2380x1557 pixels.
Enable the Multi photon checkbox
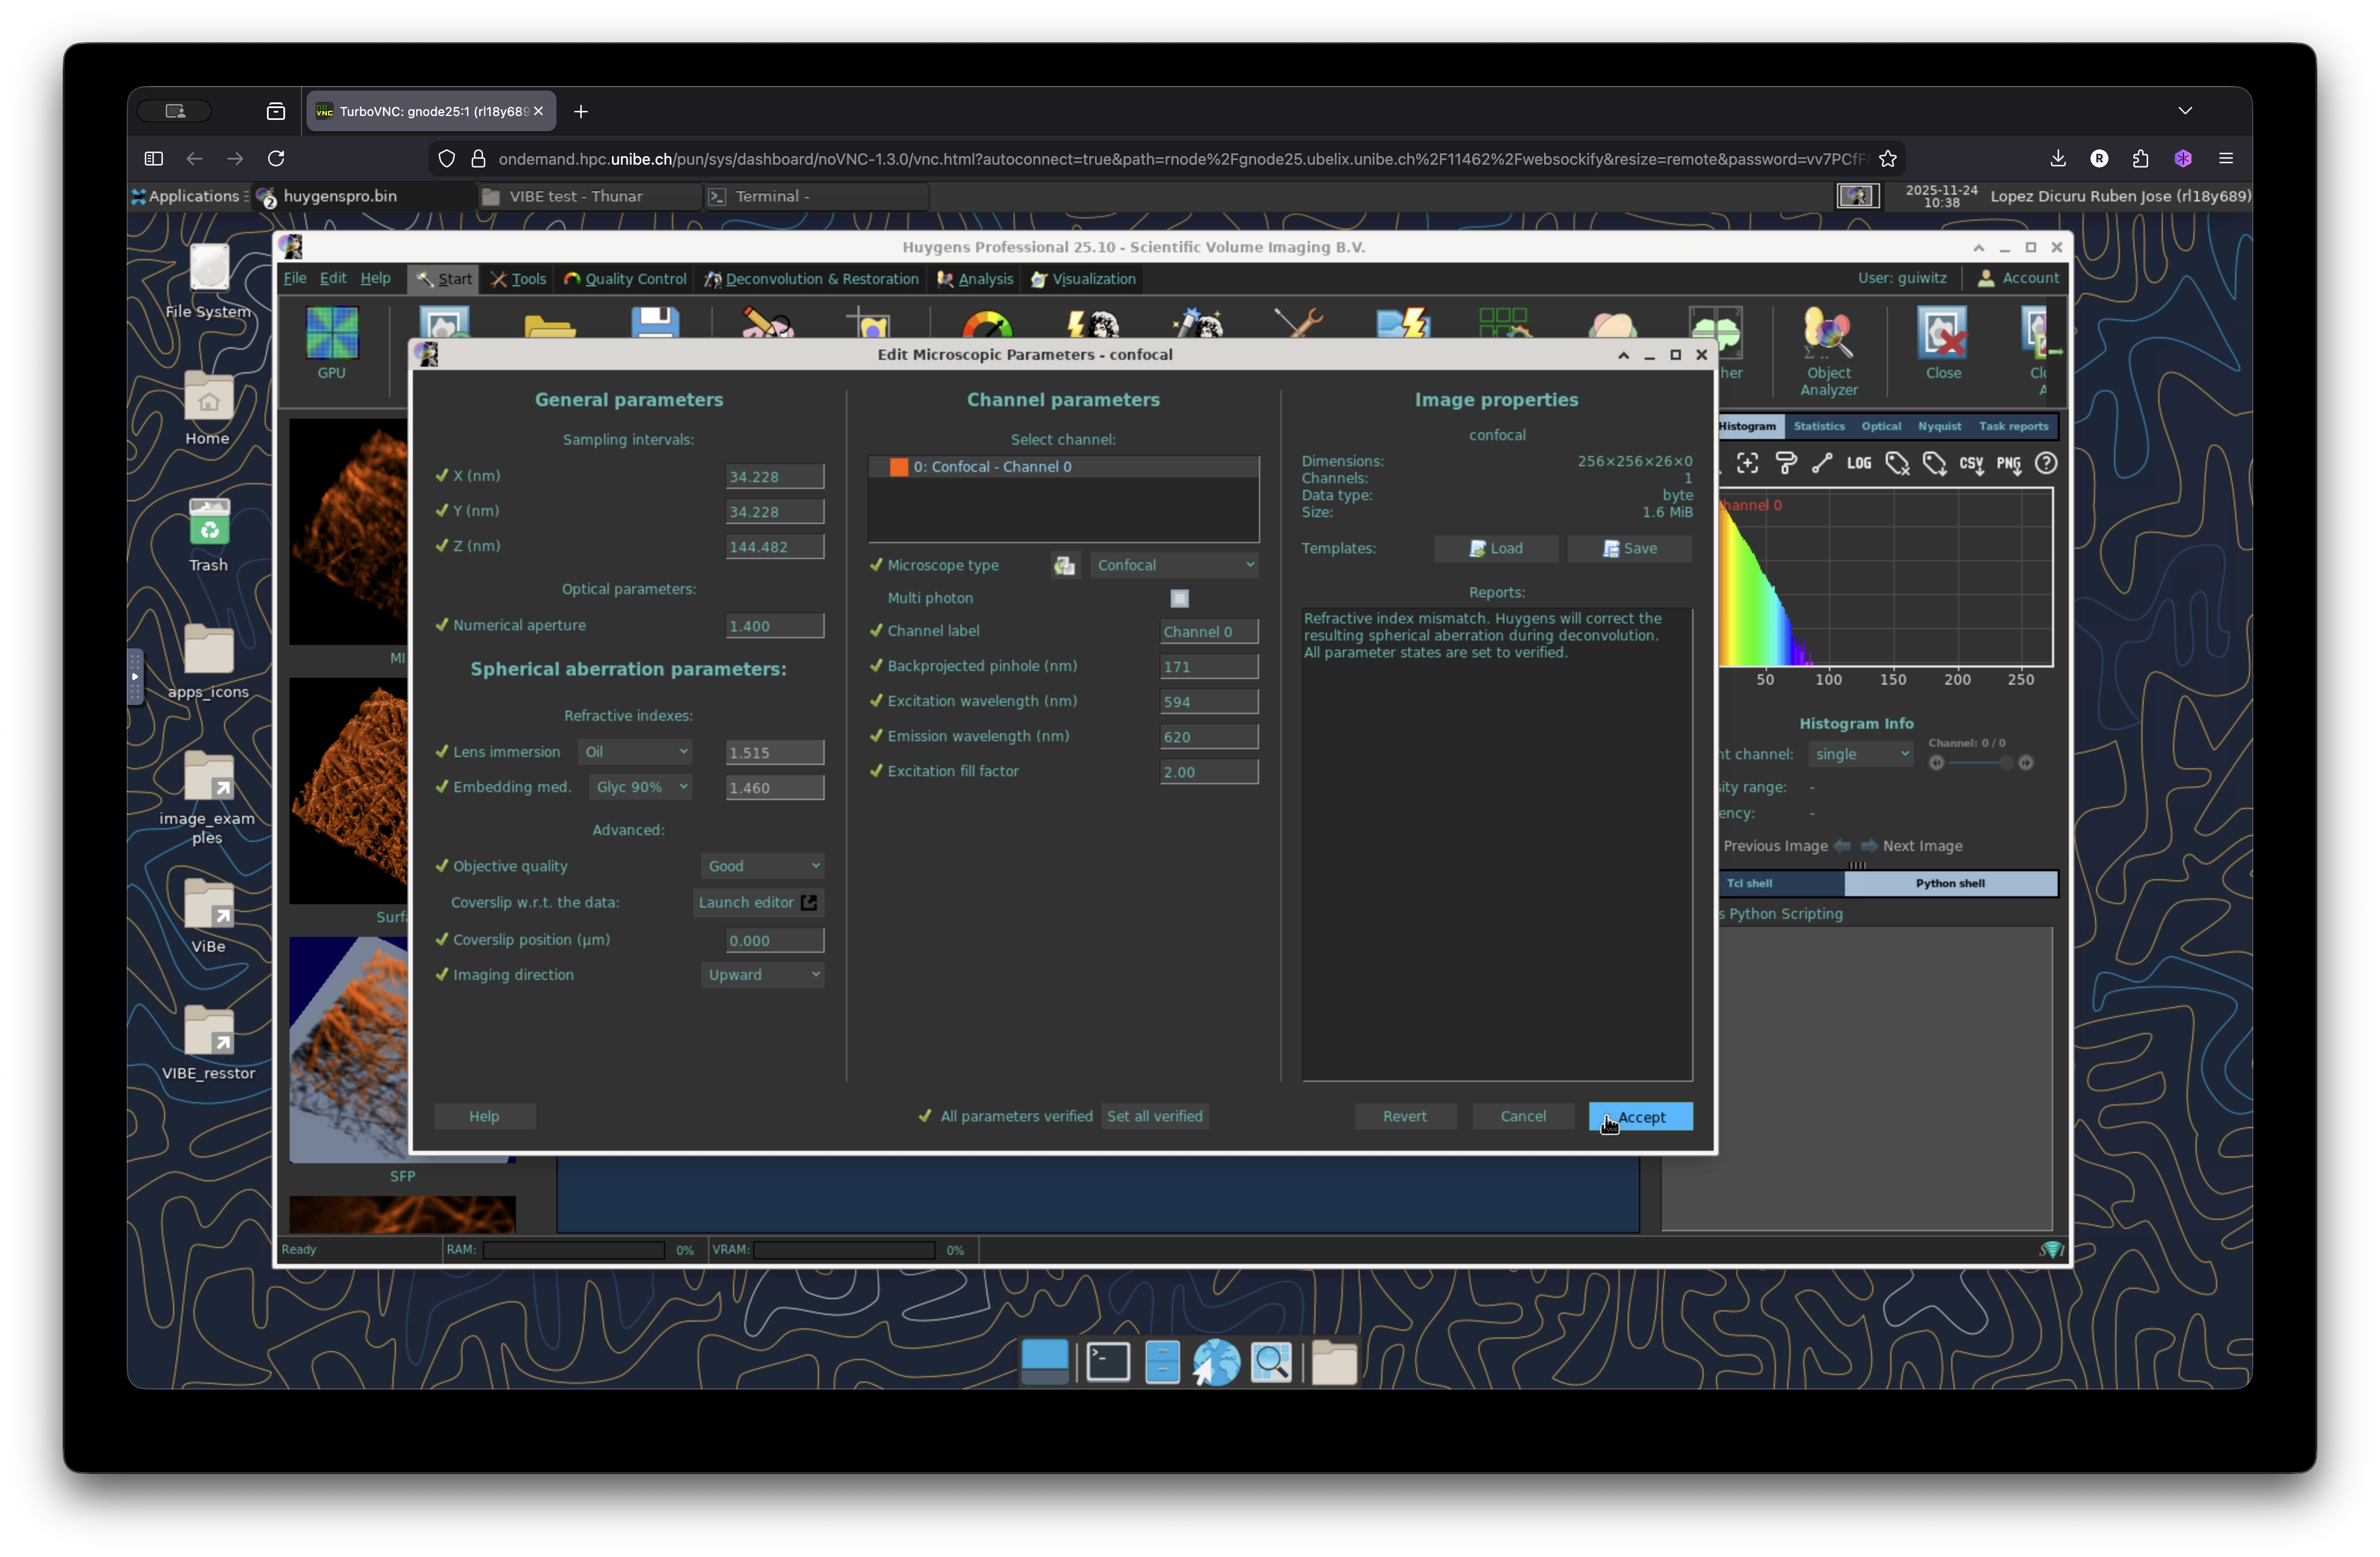(1179, 598)
